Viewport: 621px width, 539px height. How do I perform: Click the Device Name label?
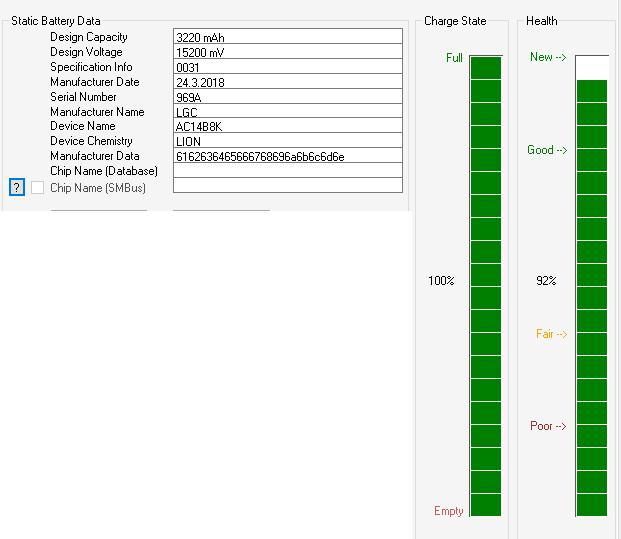tap(83, 126)
